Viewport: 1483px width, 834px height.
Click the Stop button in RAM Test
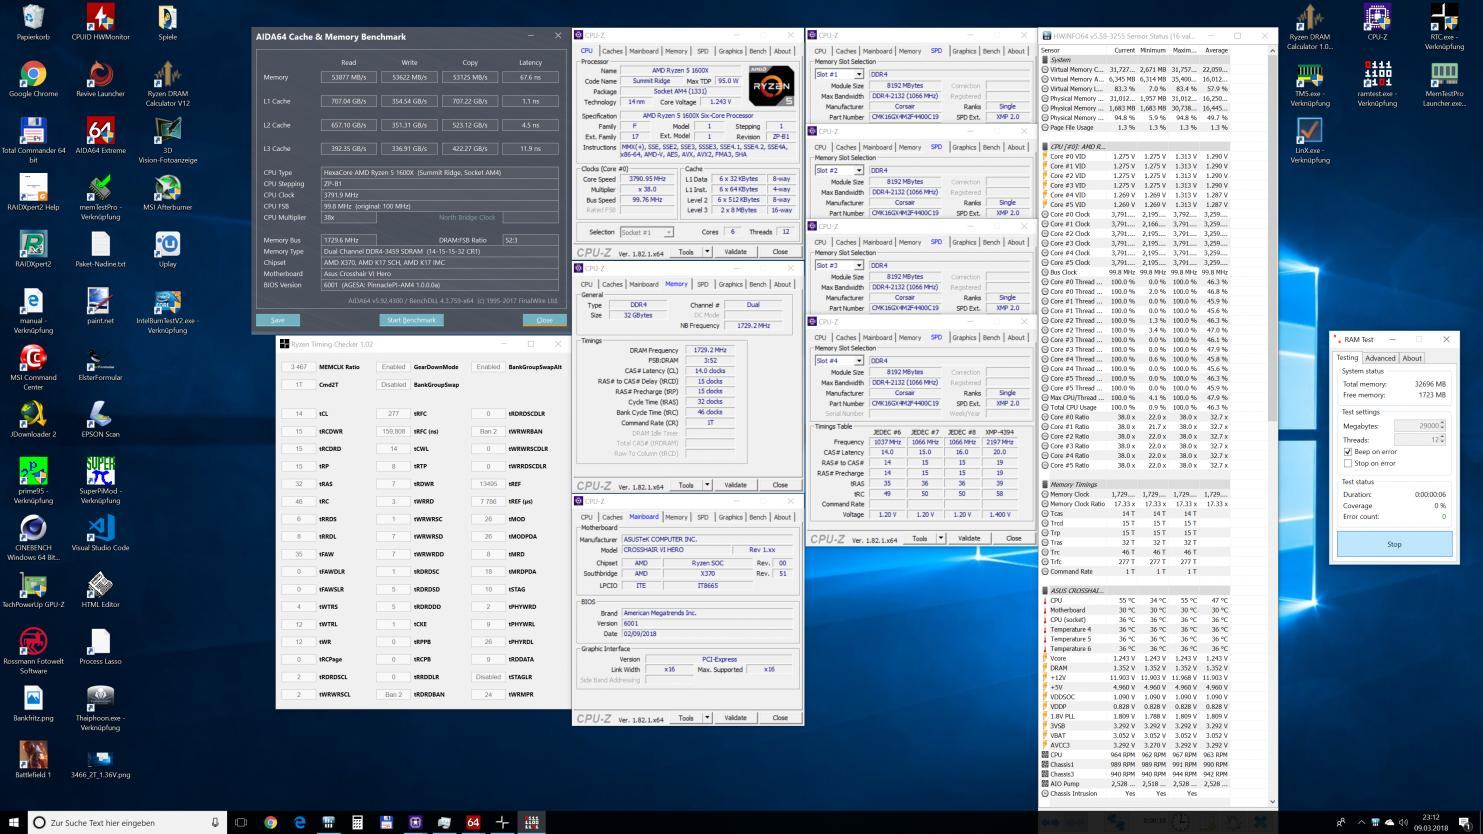pos(1394,544)
